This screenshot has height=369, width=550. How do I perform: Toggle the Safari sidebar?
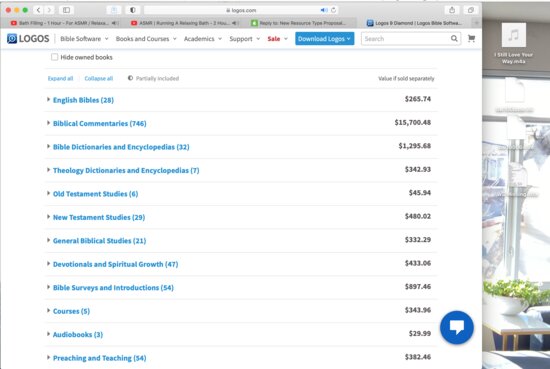coord(66,10)
